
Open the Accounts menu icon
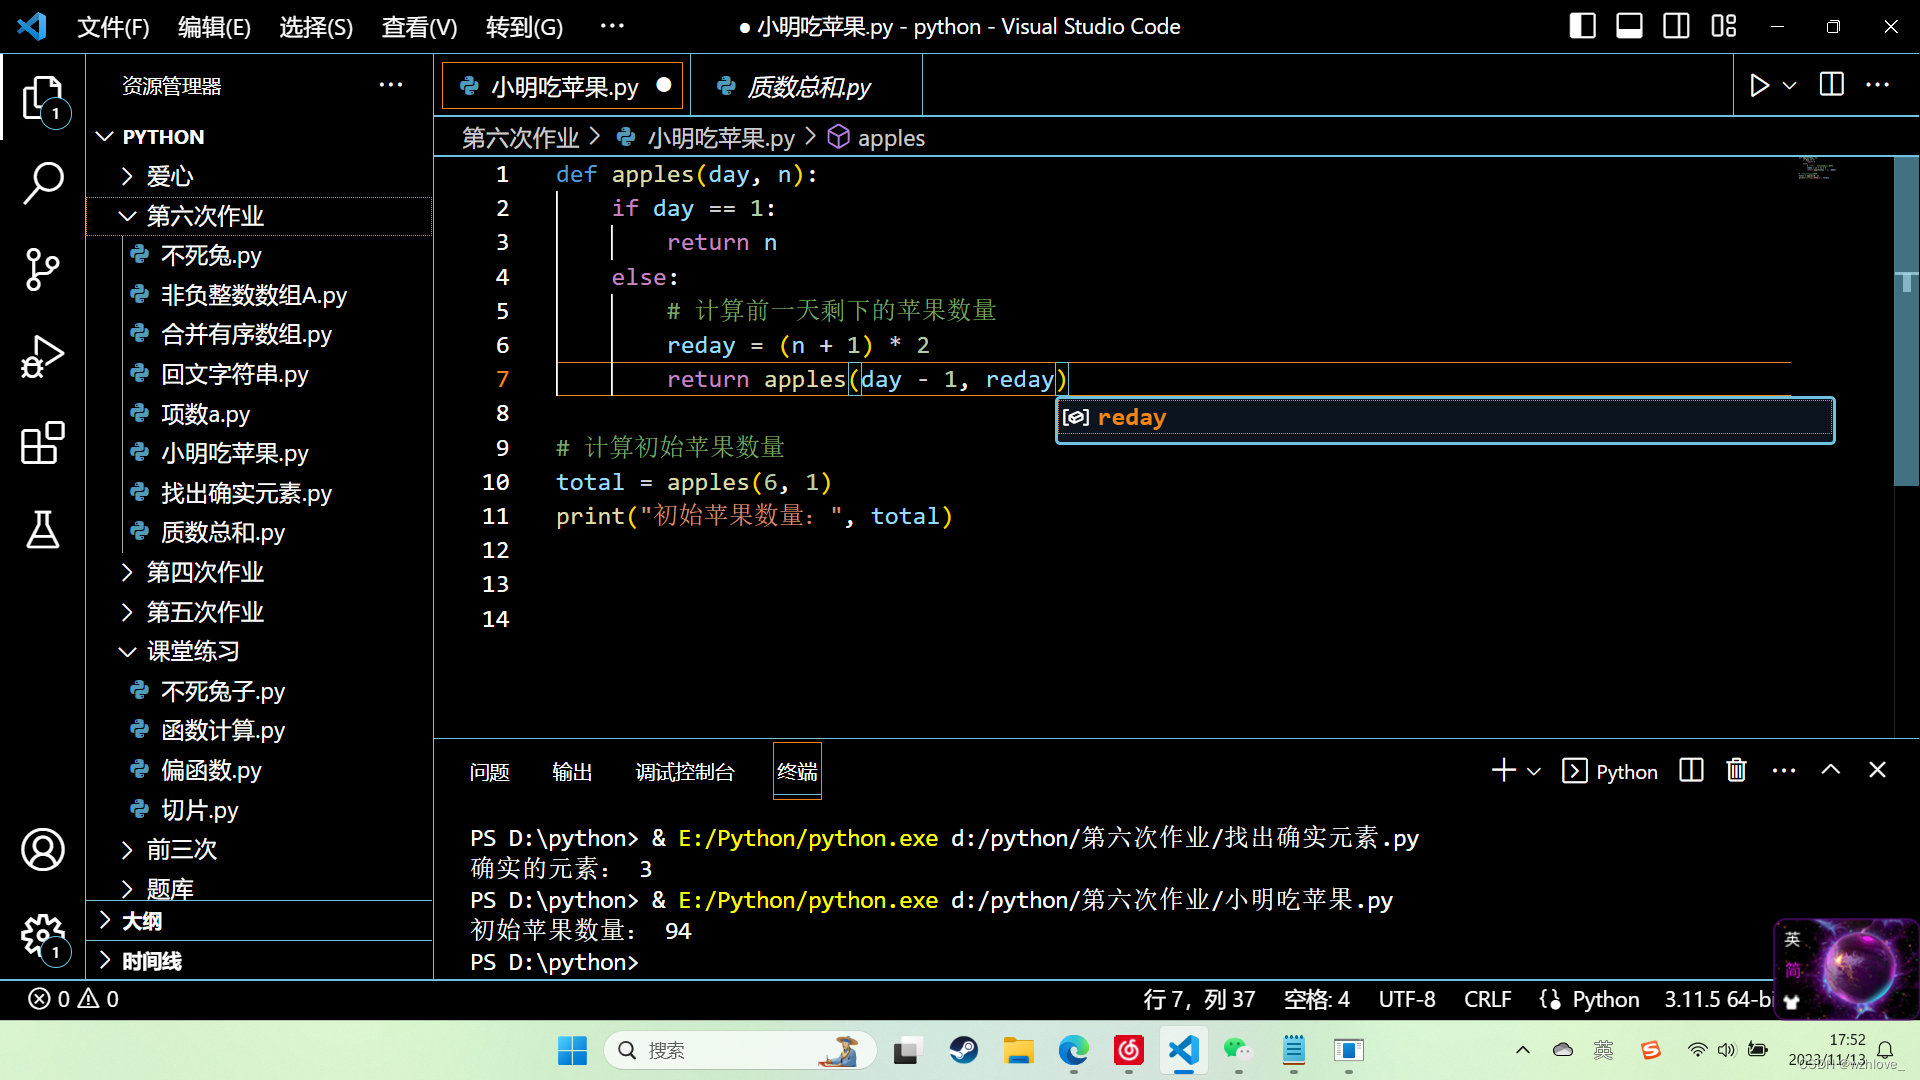(43, 850)
